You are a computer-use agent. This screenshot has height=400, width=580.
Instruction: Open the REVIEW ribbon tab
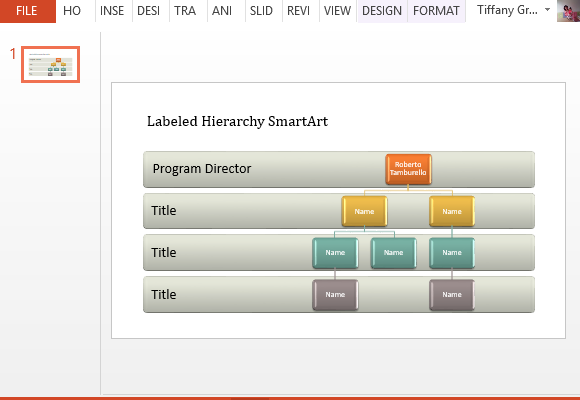[299, 11]
